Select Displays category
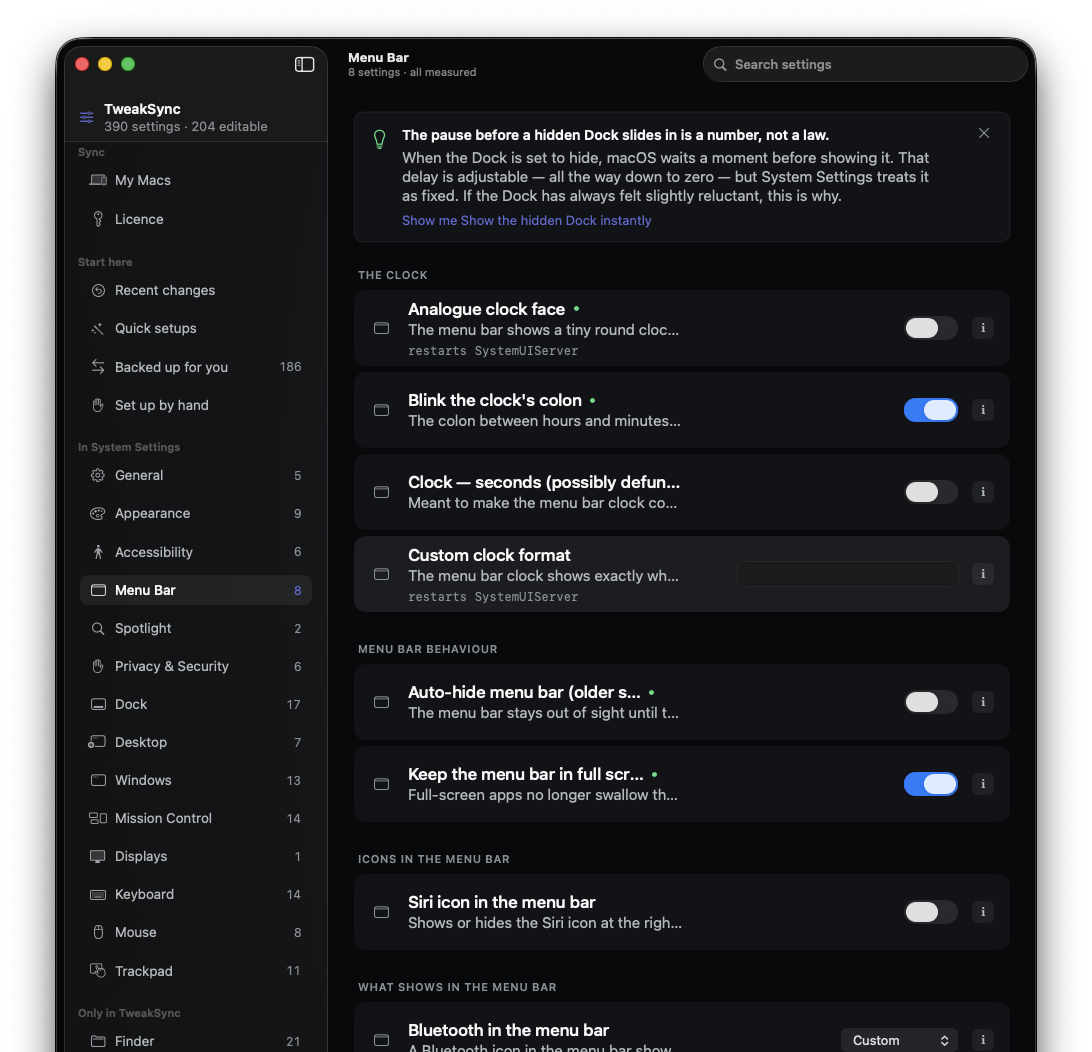The width and height of the screenshot is (1092, 1052). pos(196,856)
